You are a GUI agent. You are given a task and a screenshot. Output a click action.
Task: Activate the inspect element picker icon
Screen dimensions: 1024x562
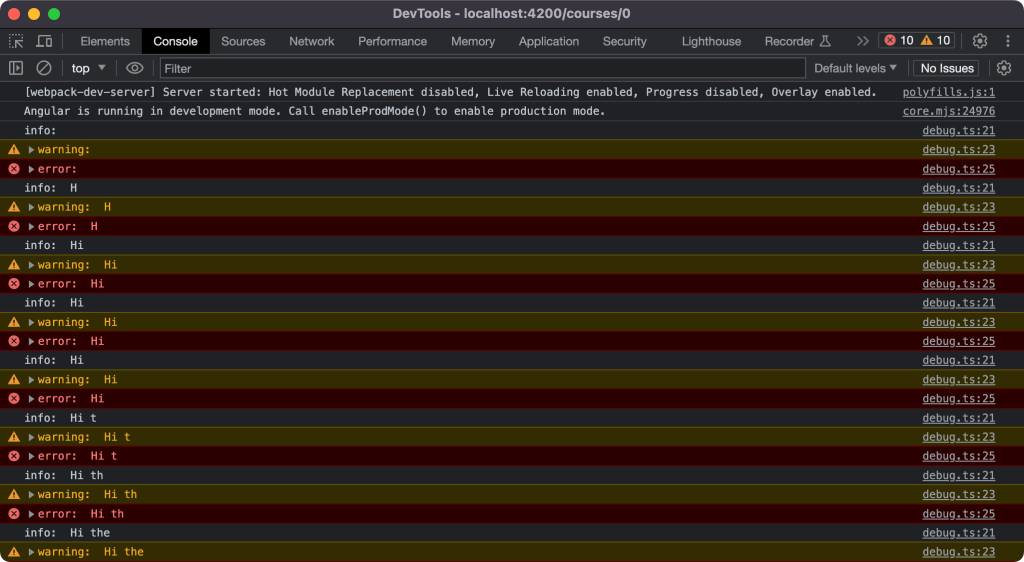tap(16, 41)
